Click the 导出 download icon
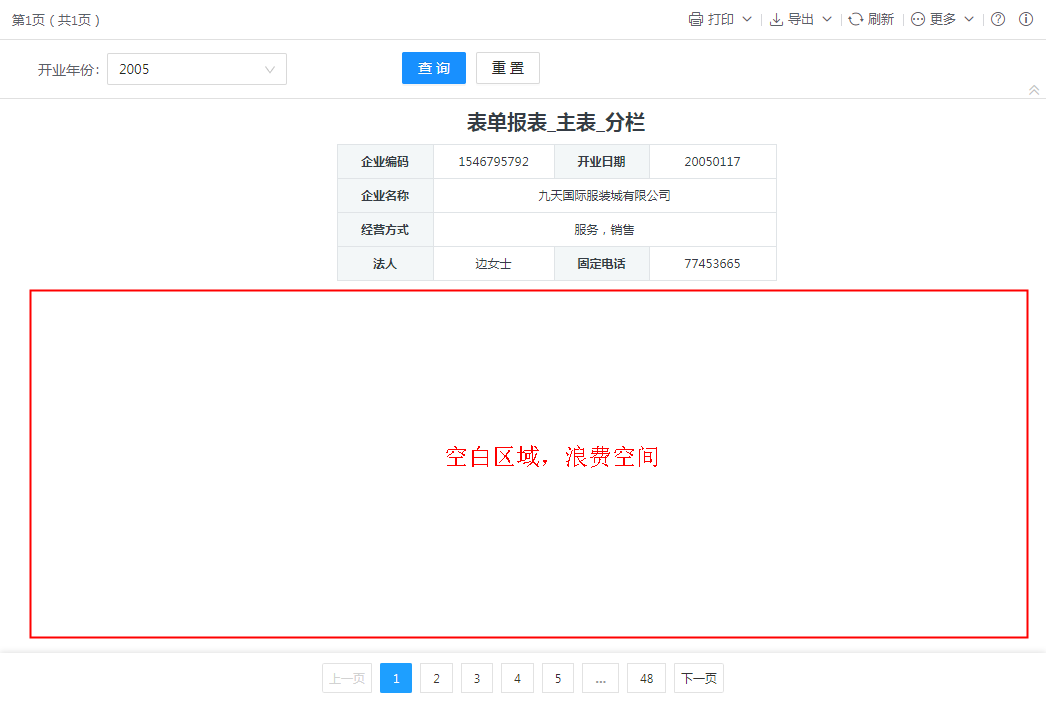Viewport: 1046px width, 702px height. pos(776,20)
